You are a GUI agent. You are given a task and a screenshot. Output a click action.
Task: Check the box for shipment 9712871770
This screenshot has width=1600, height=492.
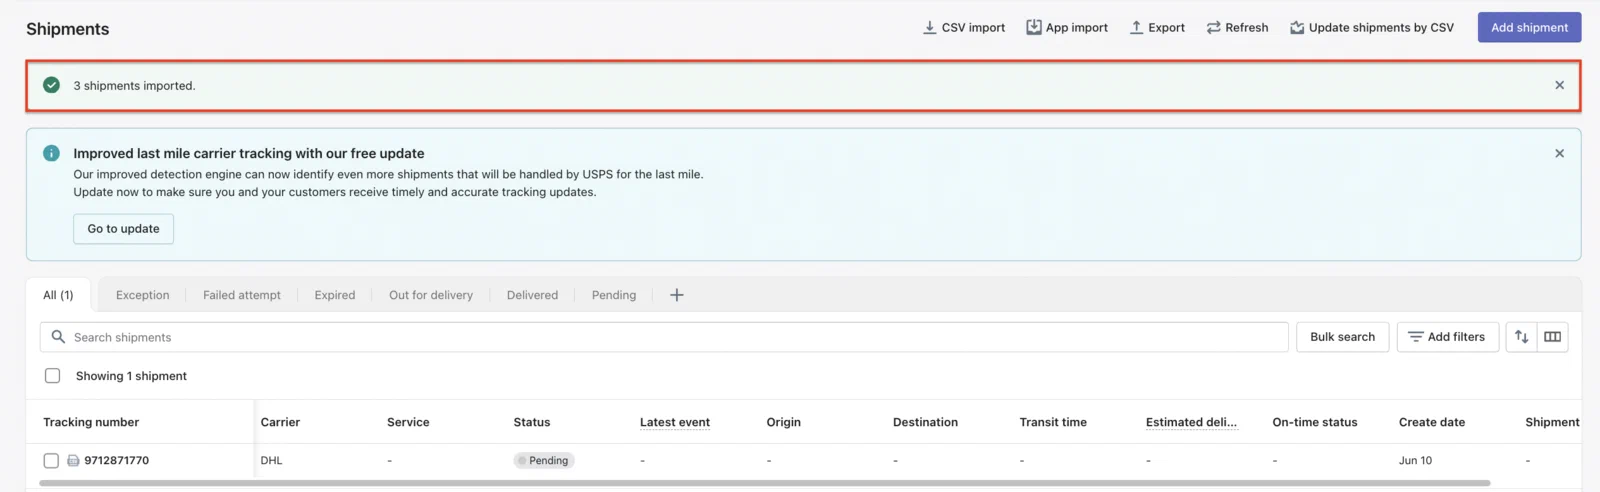point(51,461)
